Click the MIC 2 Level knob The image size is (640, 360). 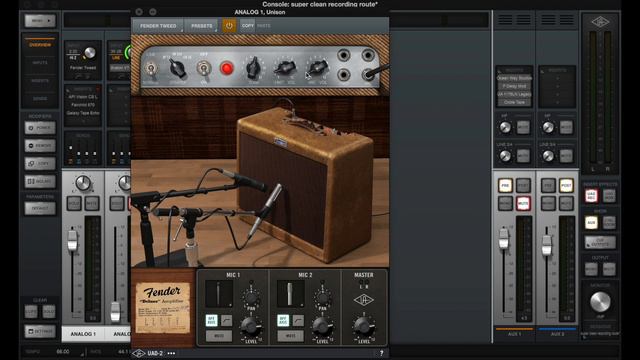pos(322,326)
